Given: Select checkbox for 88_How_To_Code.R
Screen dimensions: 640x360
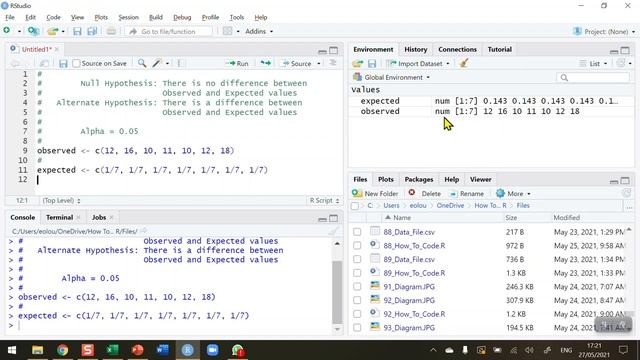Looking at the screenshot, I should pyautogui.click(x=357, y=246).
